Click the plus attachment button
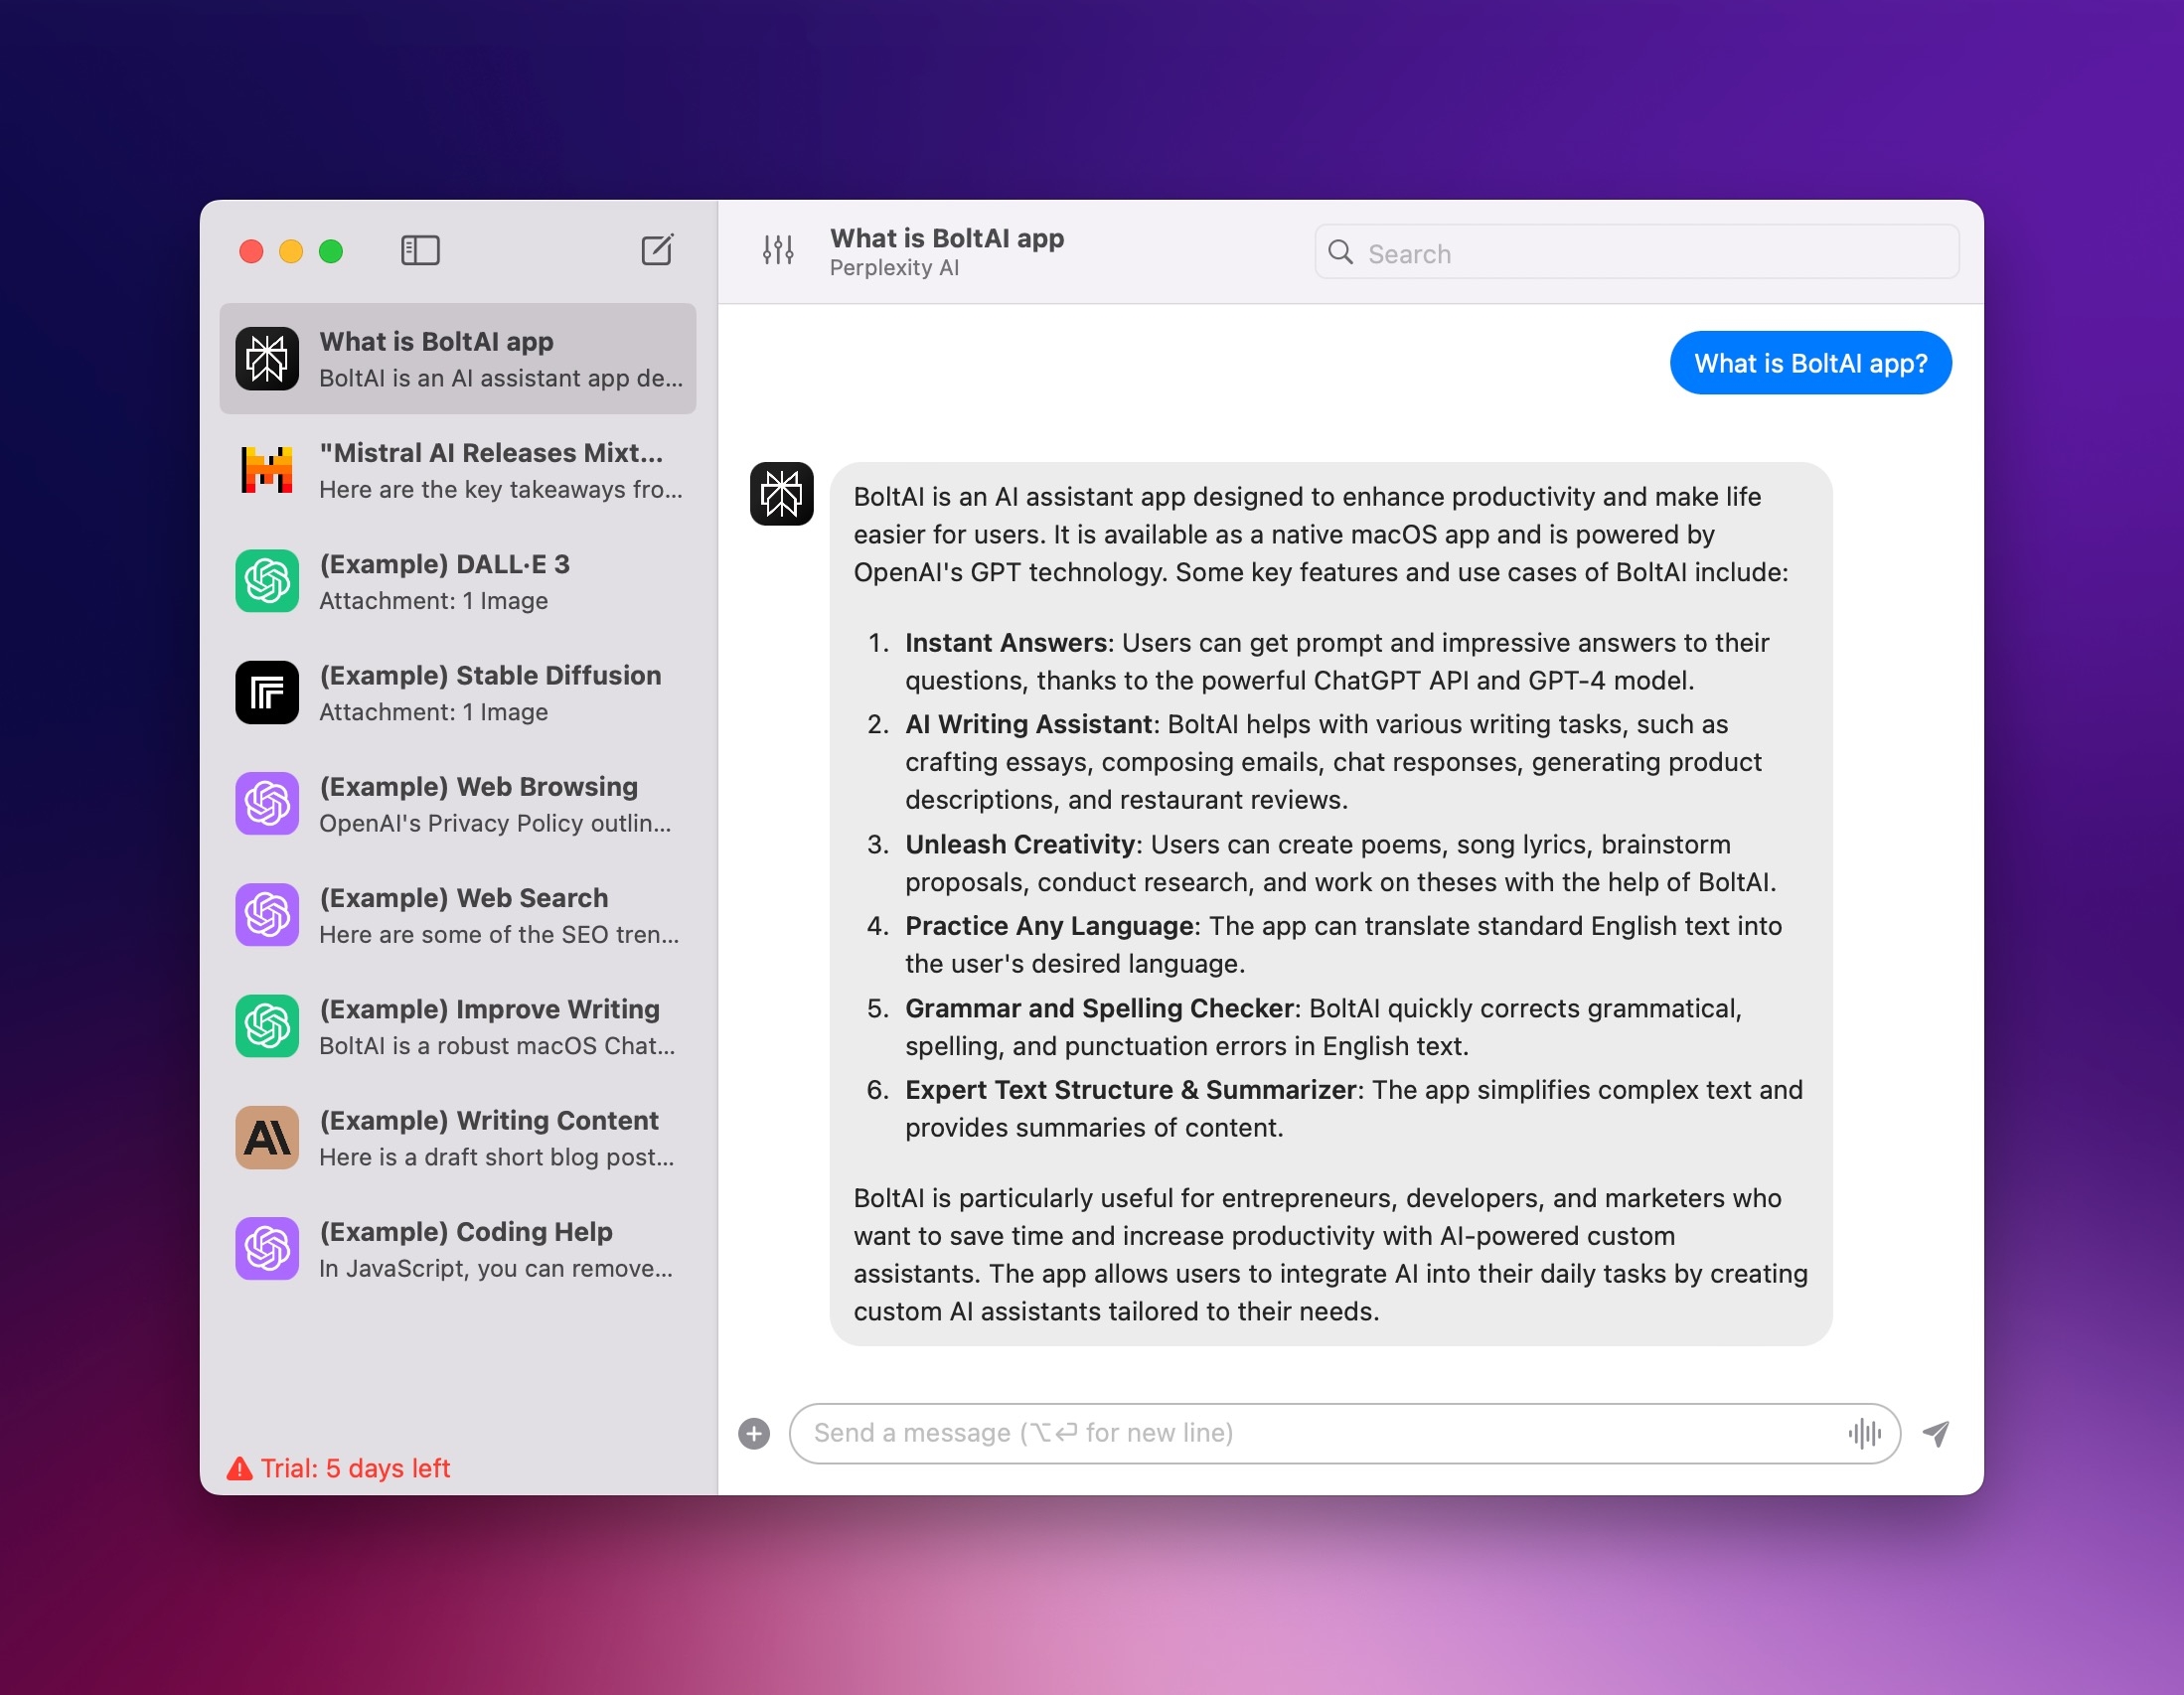2184x1695 pixels. (754, 1433)
